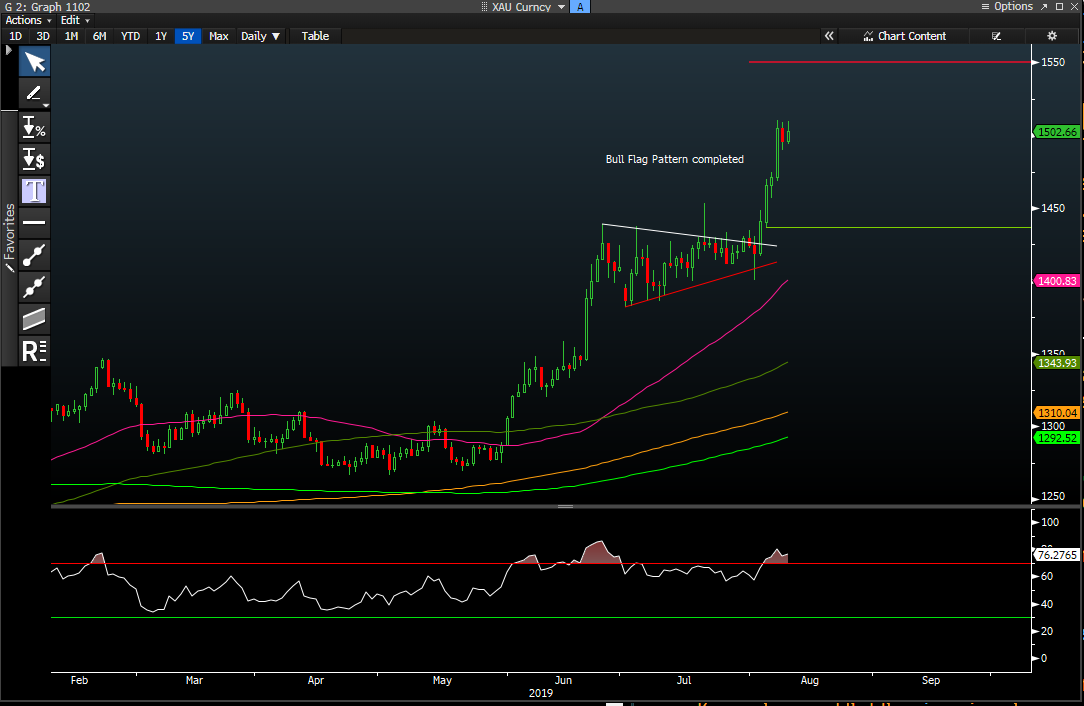1084x706 pixels.
Task: Open the Actions menu
Action: [28, 20]
